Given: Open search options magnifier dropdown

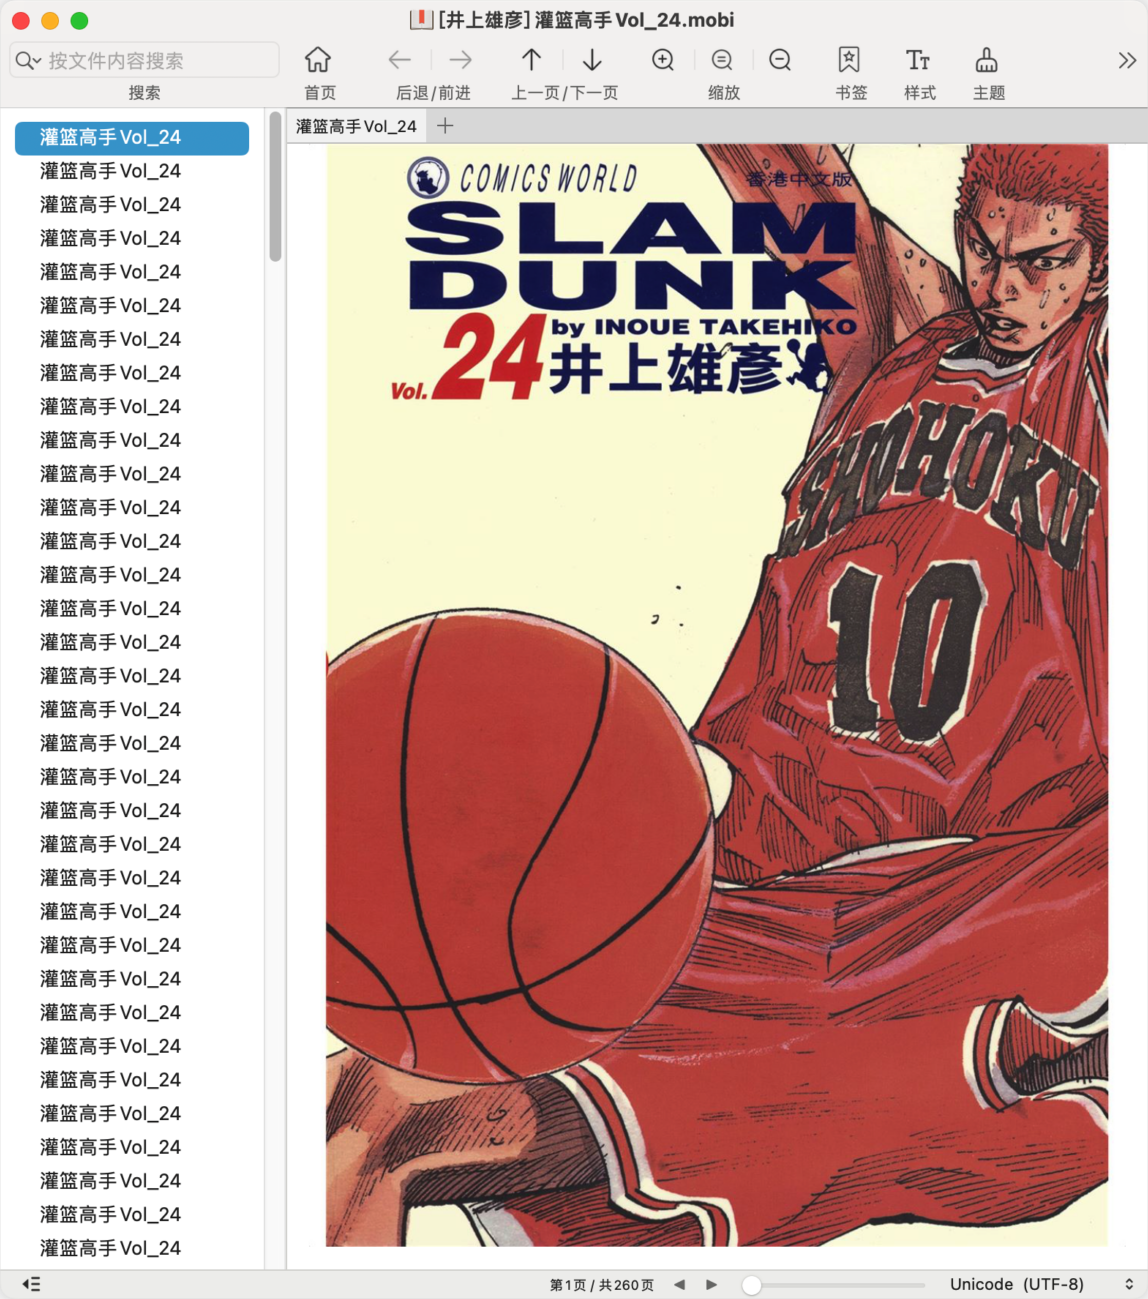Looking at the screenshot, I should (27, 61).
